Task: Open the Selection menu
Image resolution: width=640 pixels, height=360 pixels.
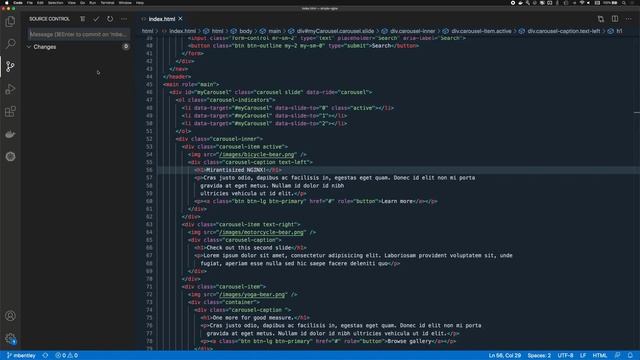Action: [x=56, y=2]
